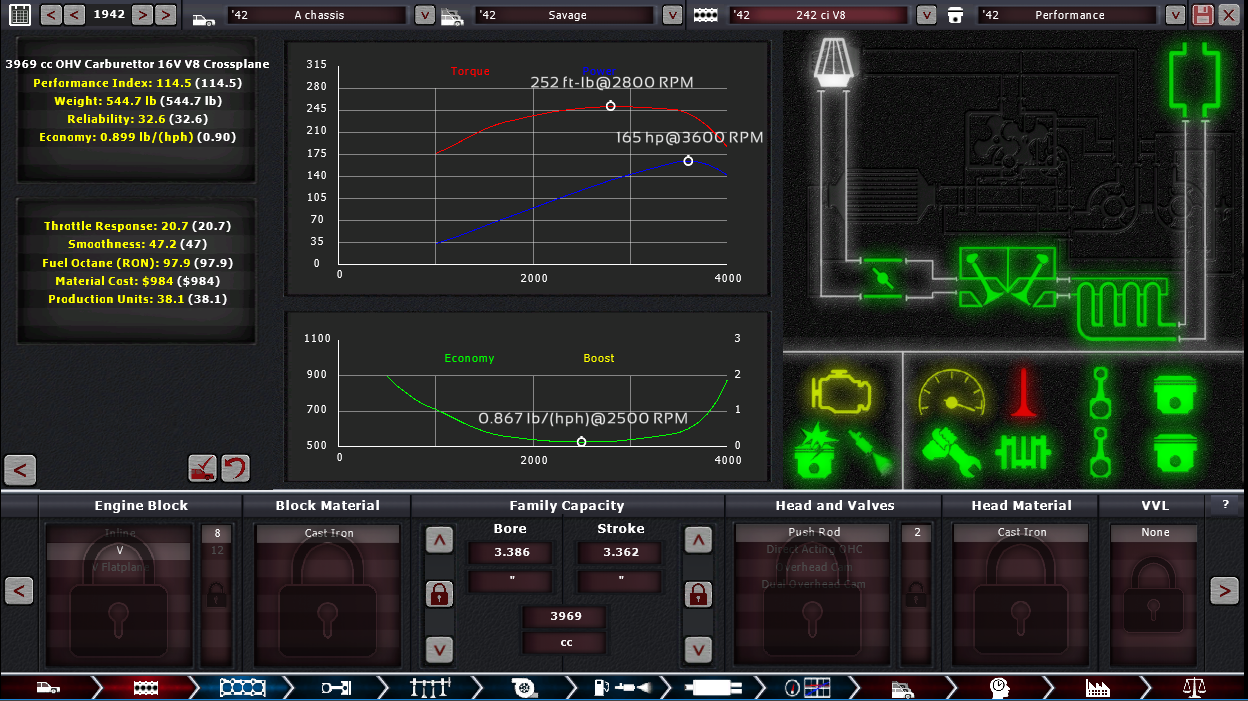Switch to the exhaust tab in bottom bar
This screenshot has height=701, width=1248.
713,688
